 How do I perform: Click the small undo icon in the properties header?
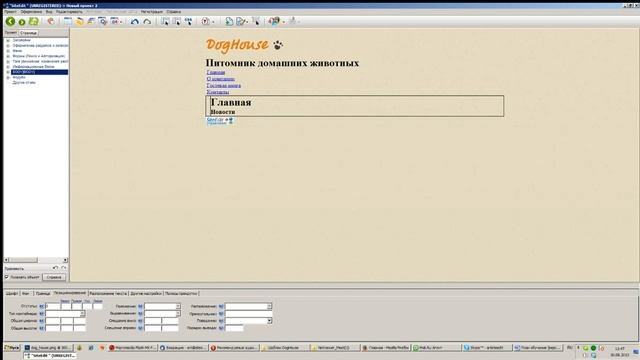[56, 268]
